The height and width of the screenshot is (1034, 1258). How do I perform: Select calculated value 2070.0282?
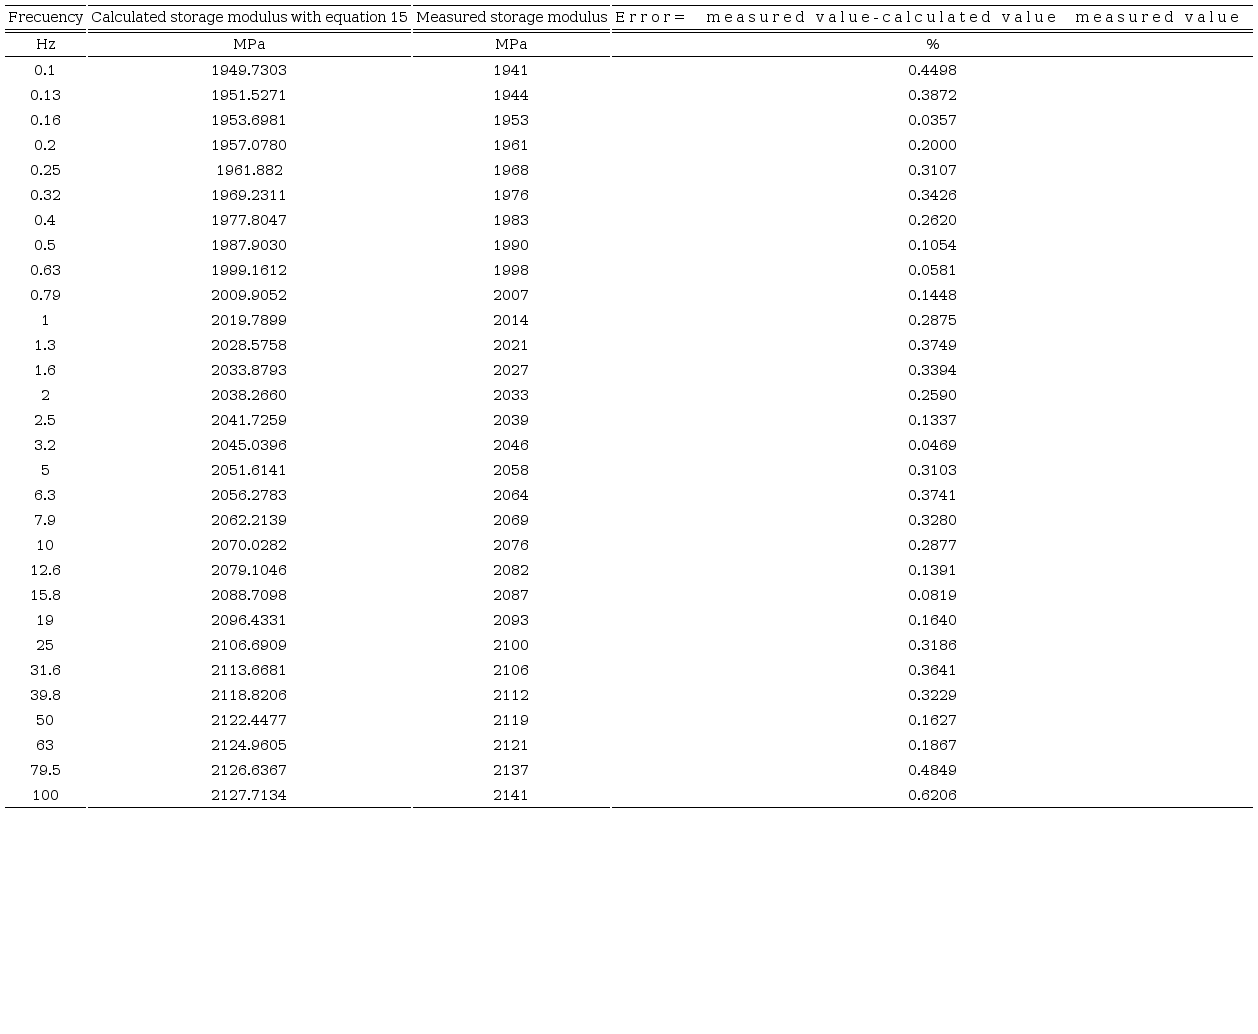pyautogui.click(x=249, y=545)
